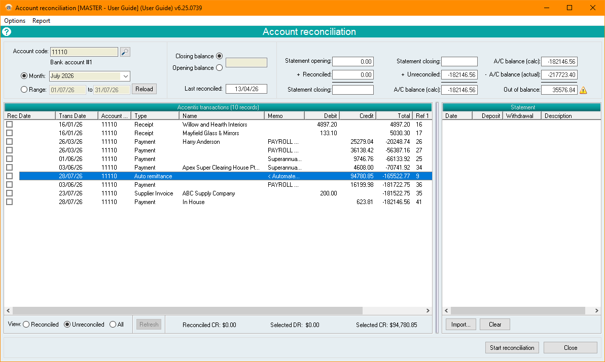Click the Reload button
This screenshot has height=362, width=605.
pos(144,89)
